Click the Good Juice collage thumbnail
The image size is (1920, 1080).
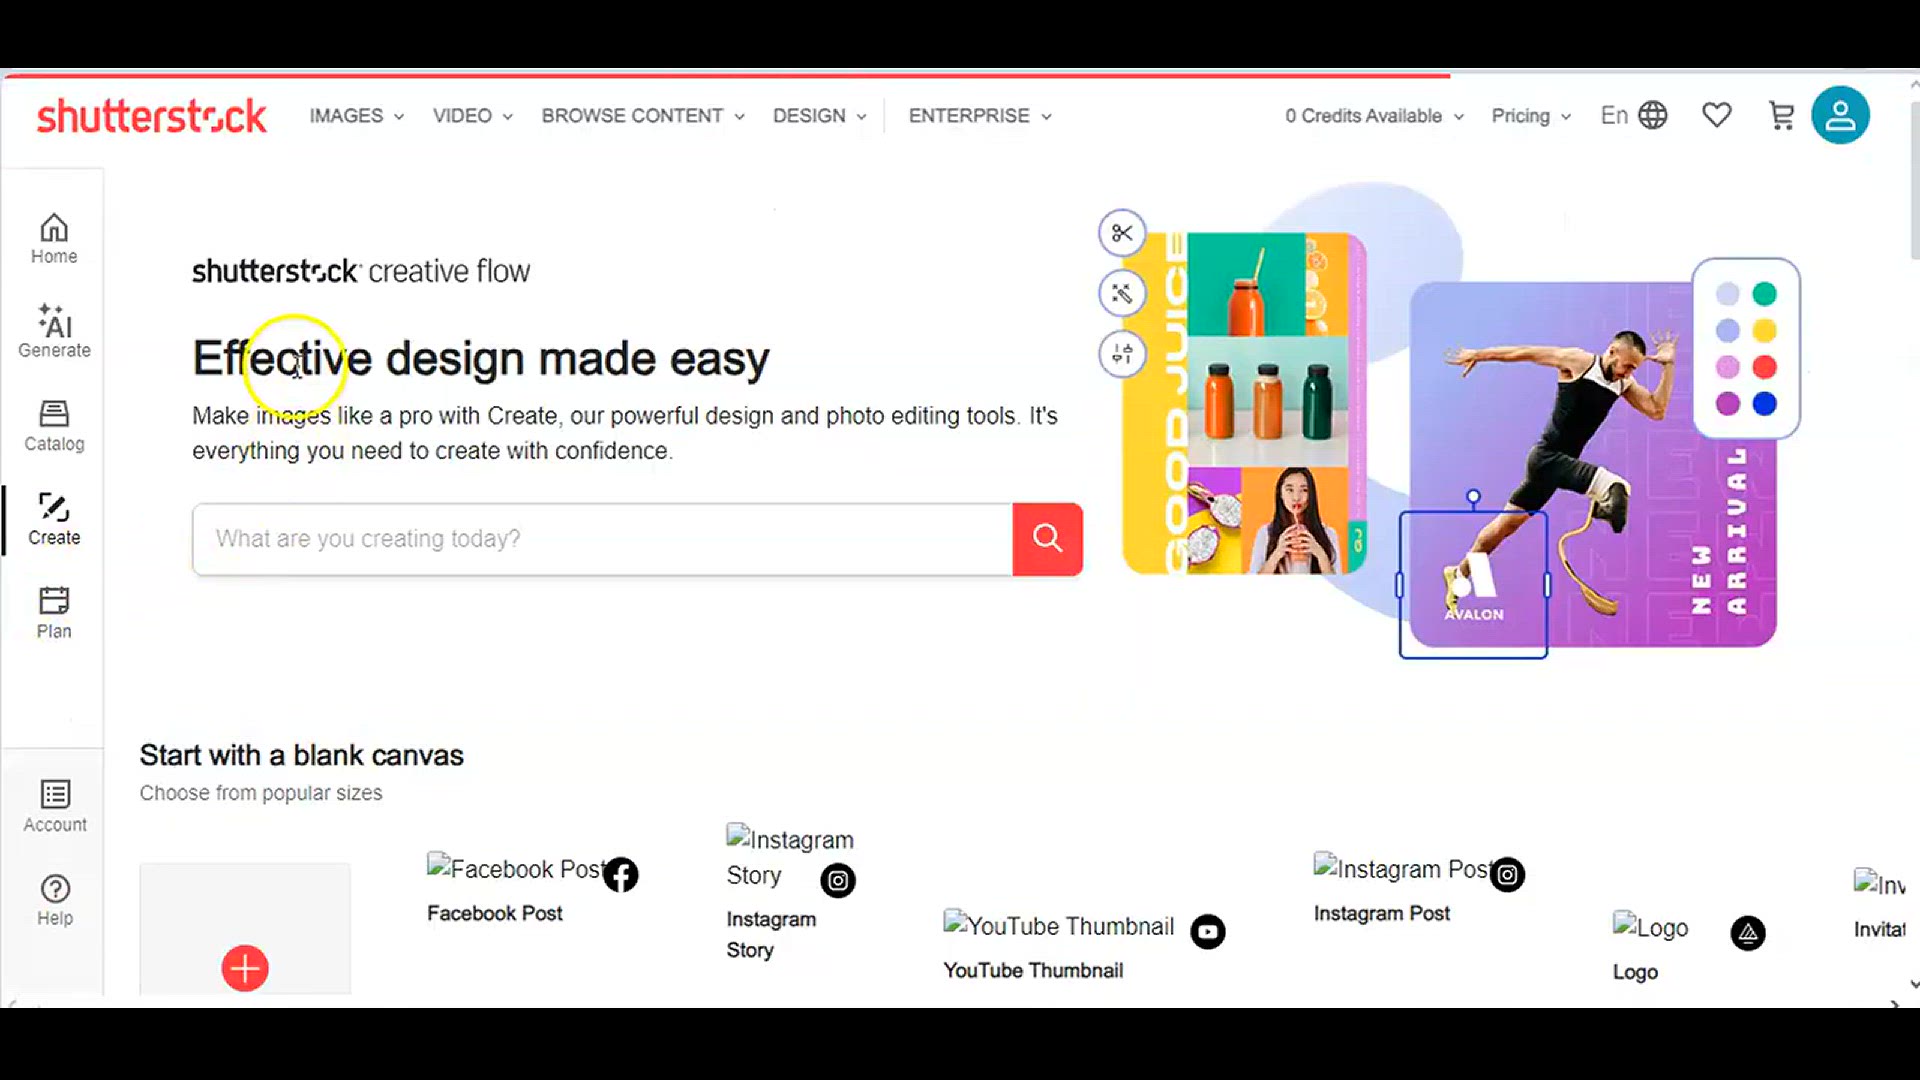(x=1245, y=404)
